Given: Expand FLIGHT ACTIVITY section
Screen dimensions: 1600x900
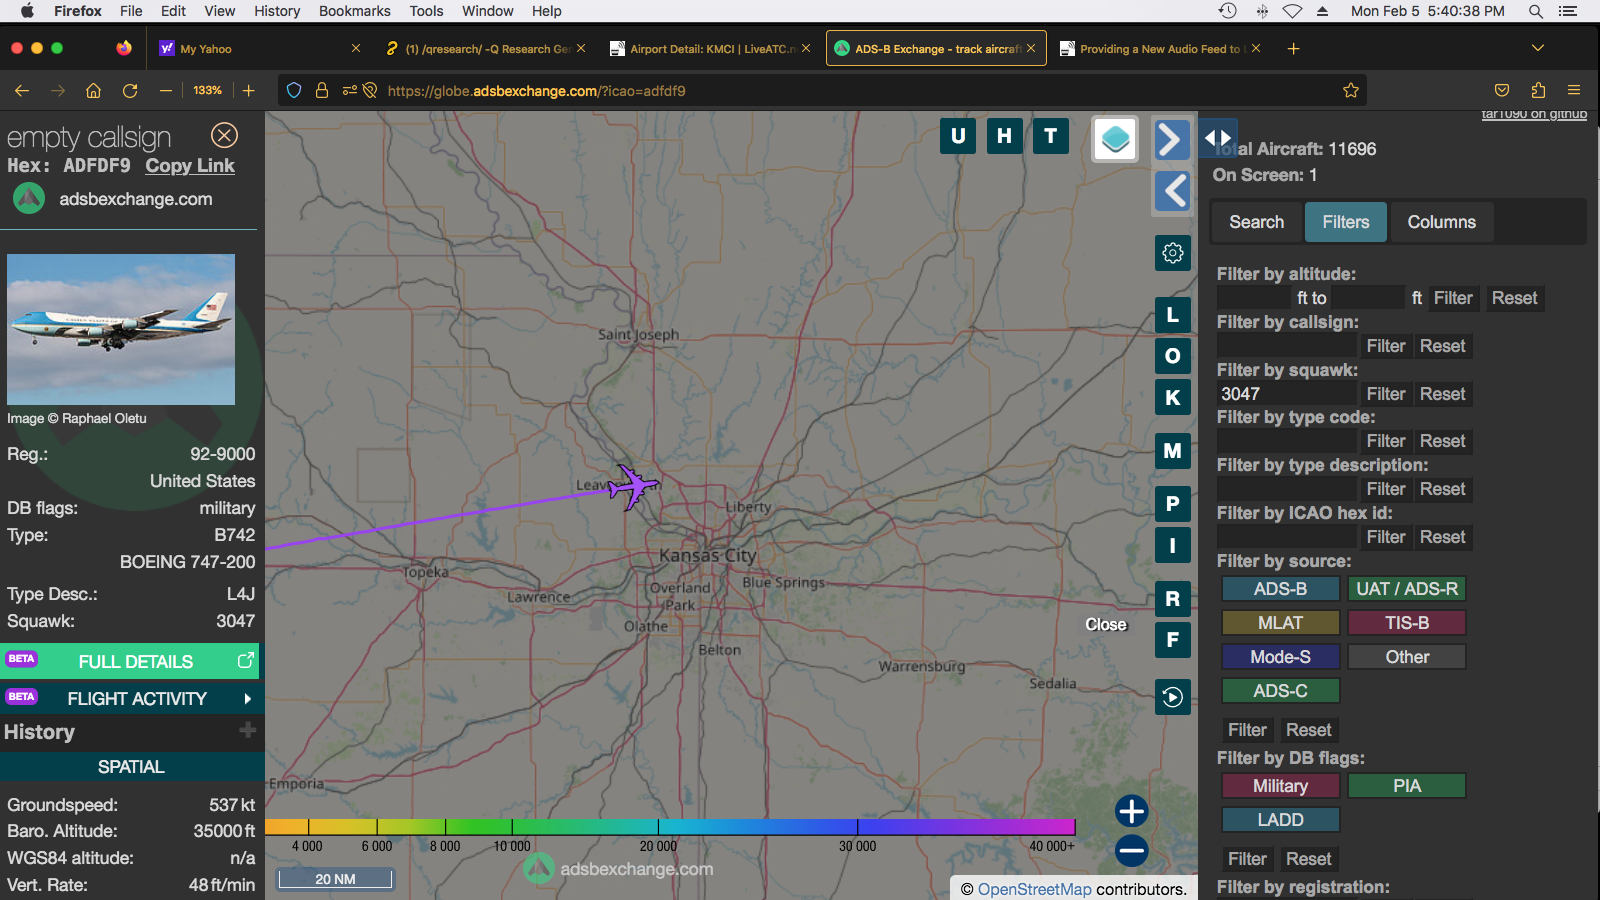Looking at the screenshot, I should pos(130,698).
